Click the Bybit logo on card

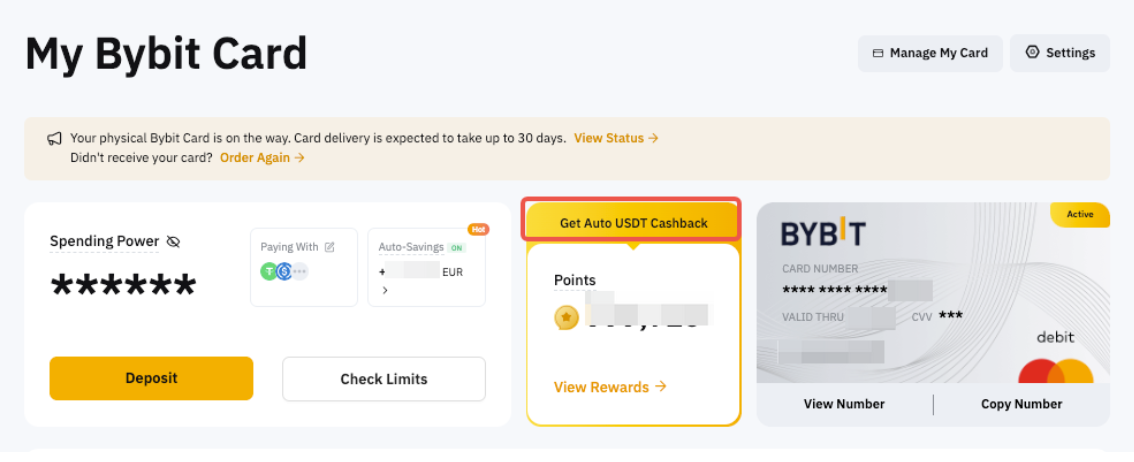823,234
